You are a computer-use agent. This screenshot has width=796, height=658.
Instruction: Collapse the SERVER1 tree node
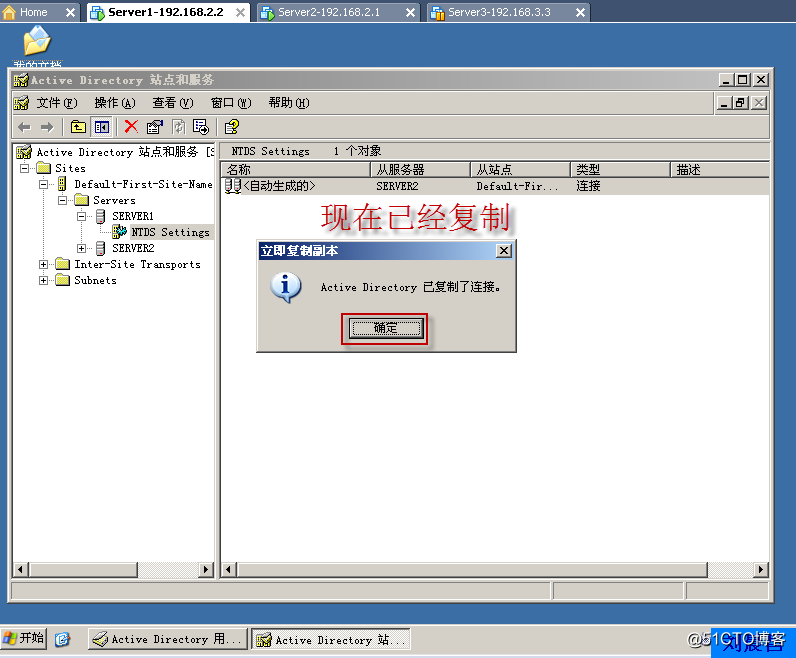coord(81,216)
